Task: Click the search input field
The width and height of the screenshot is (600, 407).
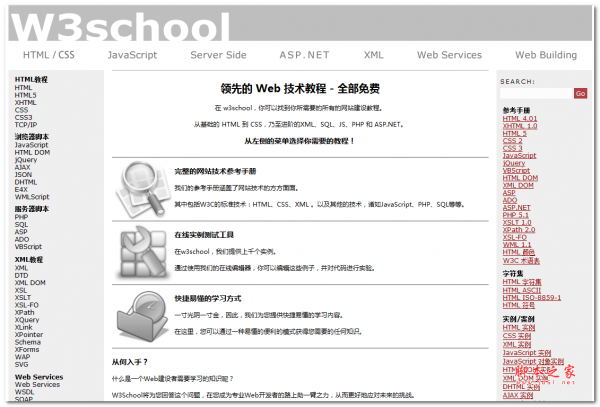Action: (x=536, y=93)
